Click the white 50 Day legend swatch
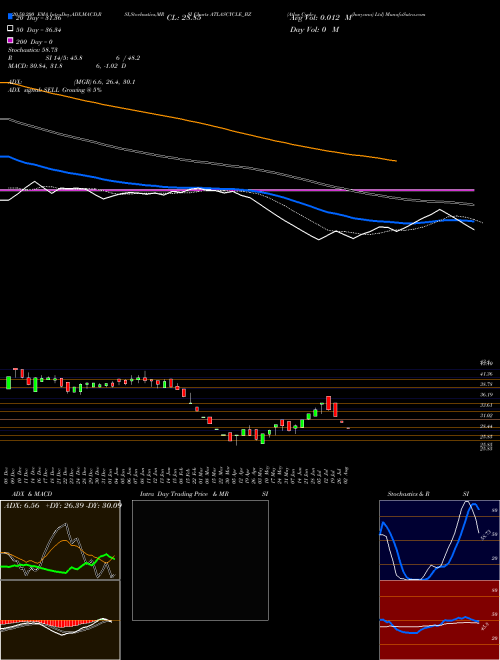This screenshot has height=660, width=500. click(x=10, y=29)
